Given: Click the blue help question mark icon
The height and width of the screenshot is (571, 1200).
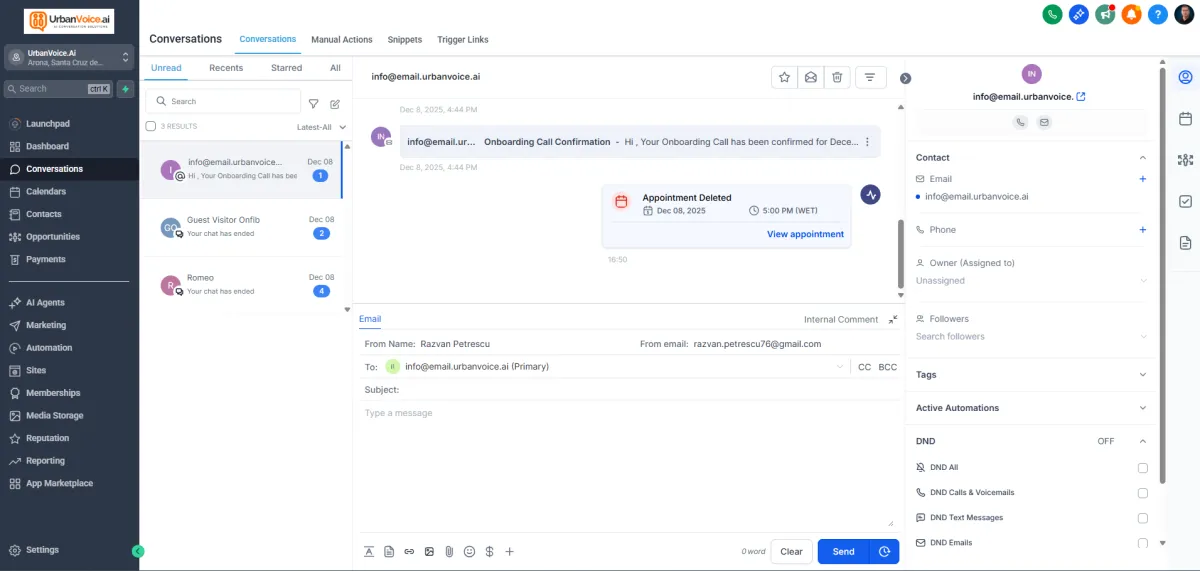Looking at the screenshot, I should (1158, 14).
